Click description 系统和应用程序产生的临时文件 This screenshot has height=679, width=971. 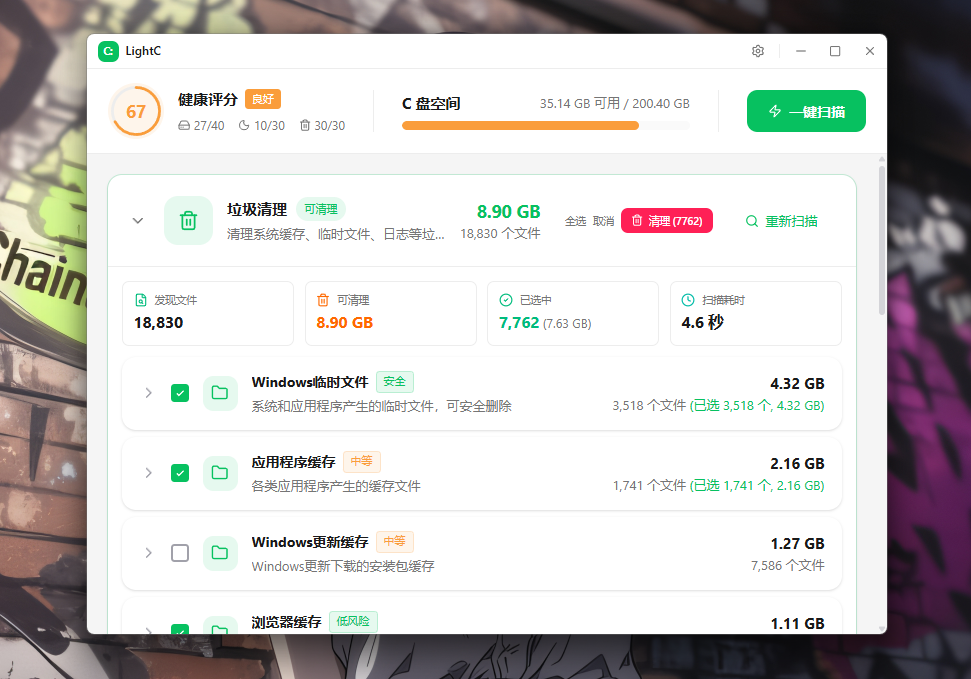point(381,406)
